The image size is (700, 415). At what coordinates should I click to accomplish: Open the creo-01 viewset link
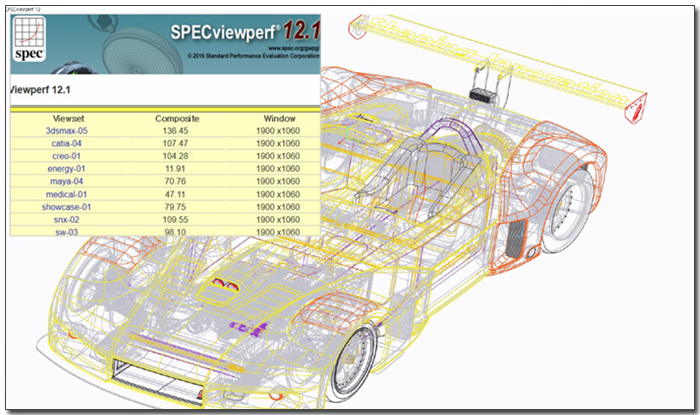tap(67, 156)
